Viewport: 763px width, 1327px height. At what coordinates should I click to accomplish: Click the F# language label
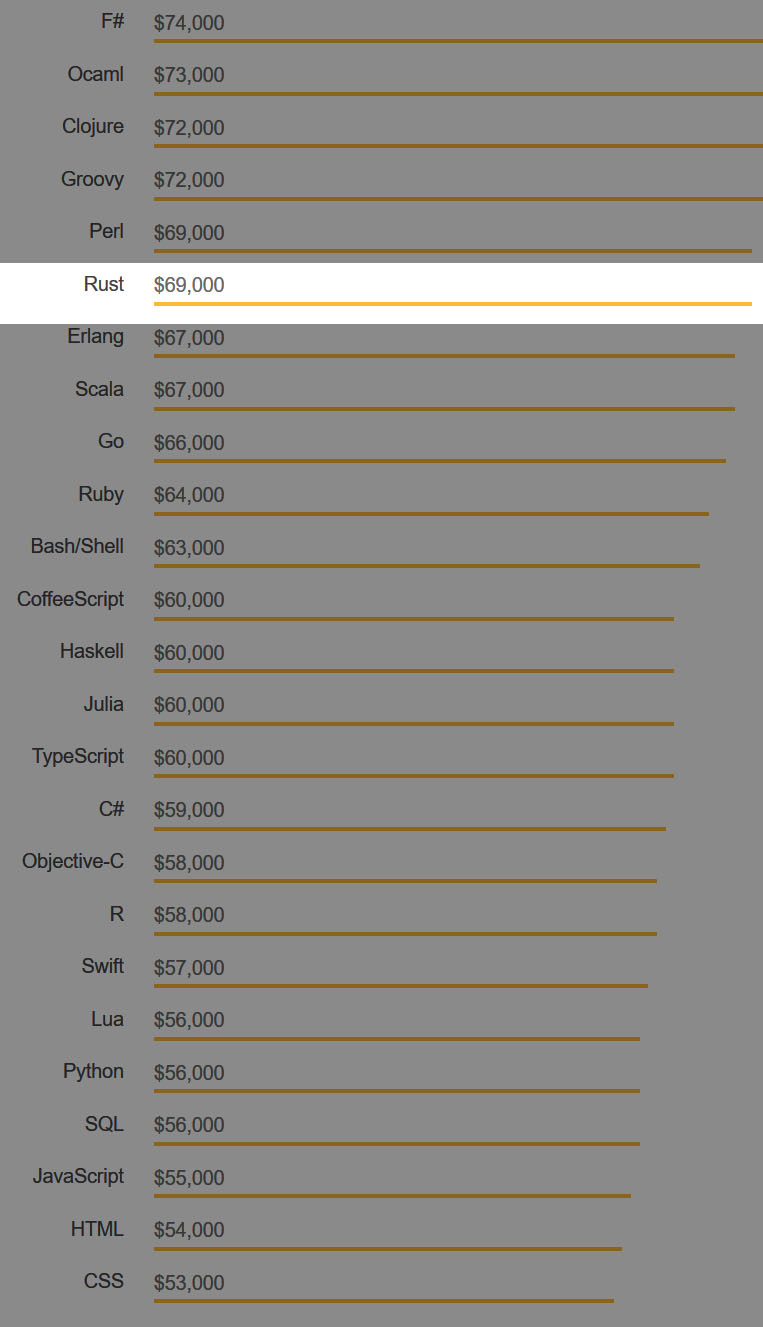[112, 21]
